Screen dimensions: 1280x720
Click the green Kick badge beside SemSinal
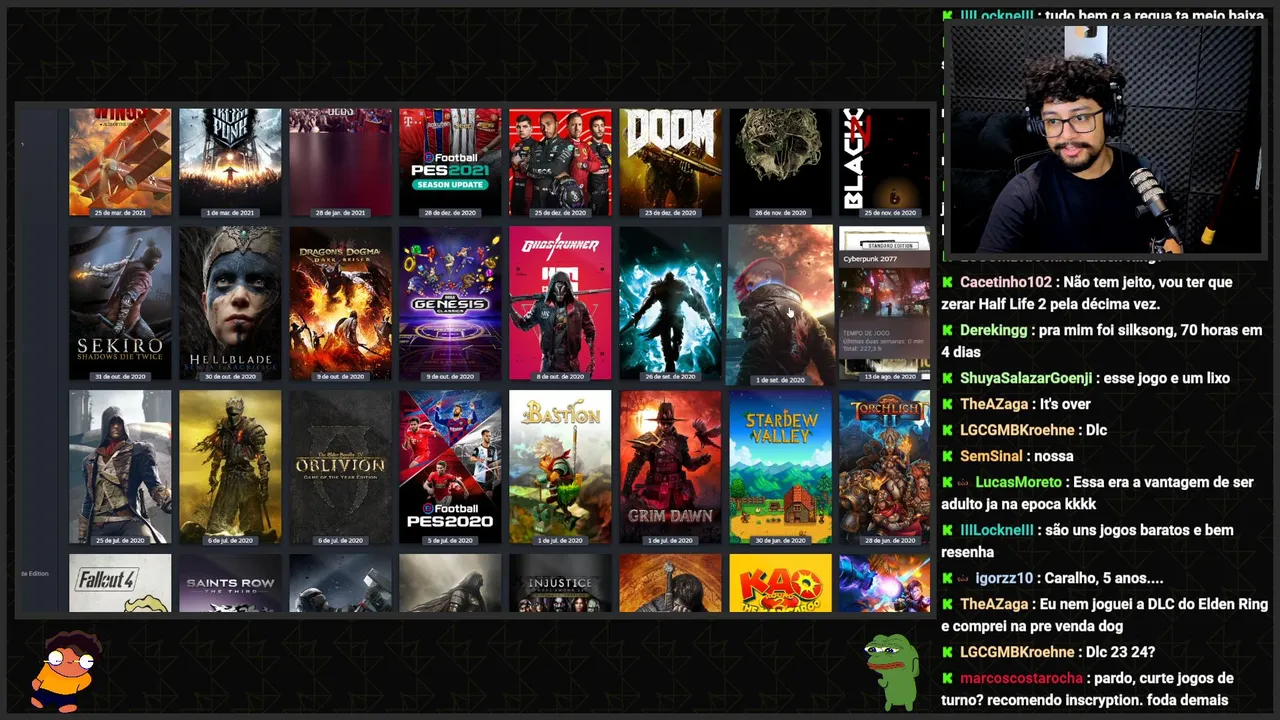pyautogui.click(x=947, y=456)
